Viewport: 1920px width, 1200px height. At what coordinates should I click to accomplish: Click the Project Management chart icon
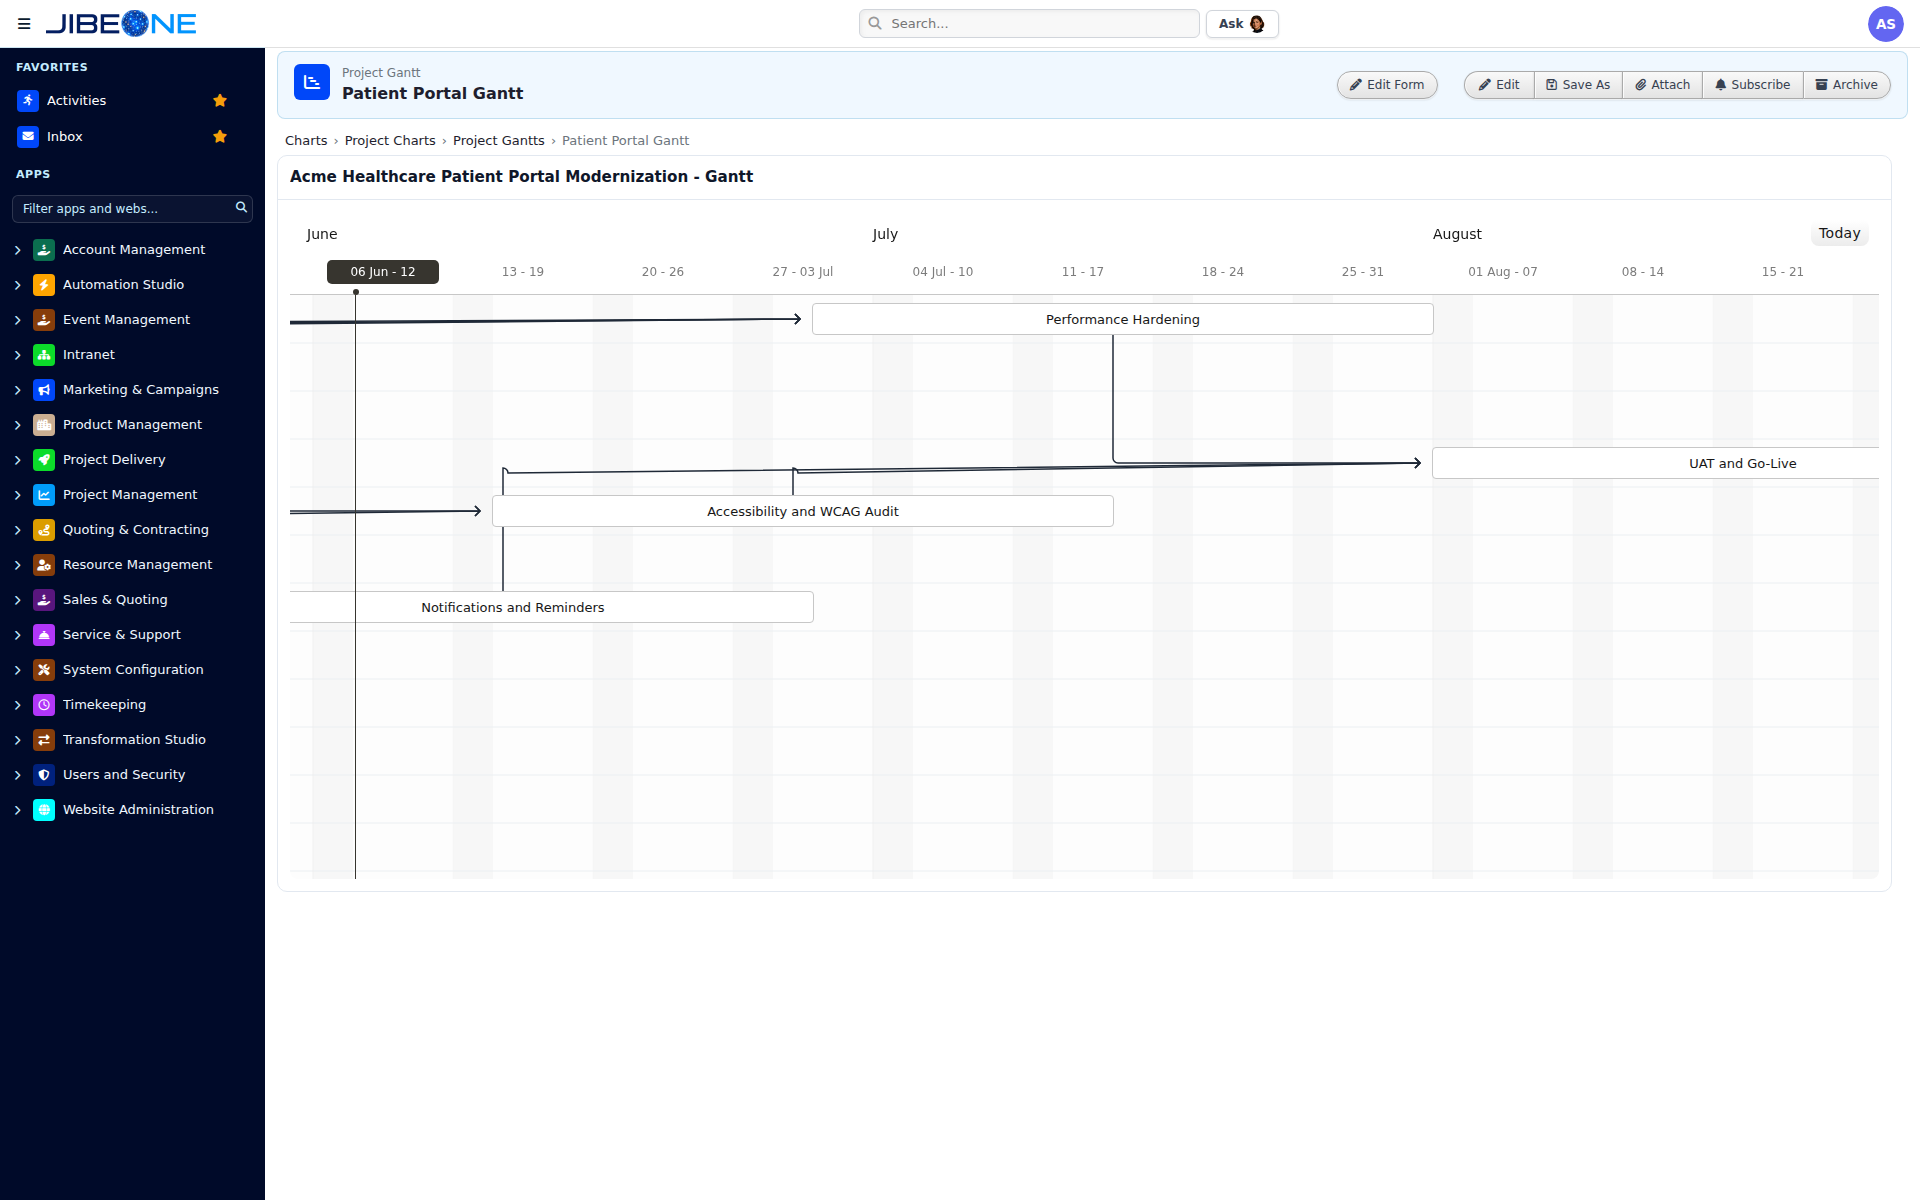(x=44, y=495)
